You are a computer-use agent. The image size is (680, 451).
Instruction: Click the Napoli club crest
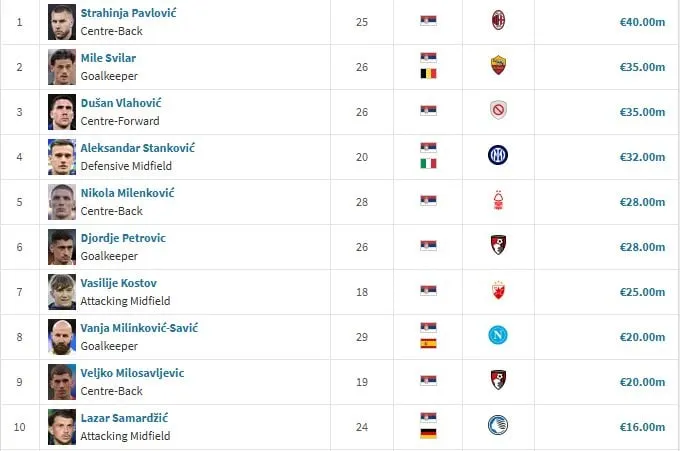coord(498,335)
